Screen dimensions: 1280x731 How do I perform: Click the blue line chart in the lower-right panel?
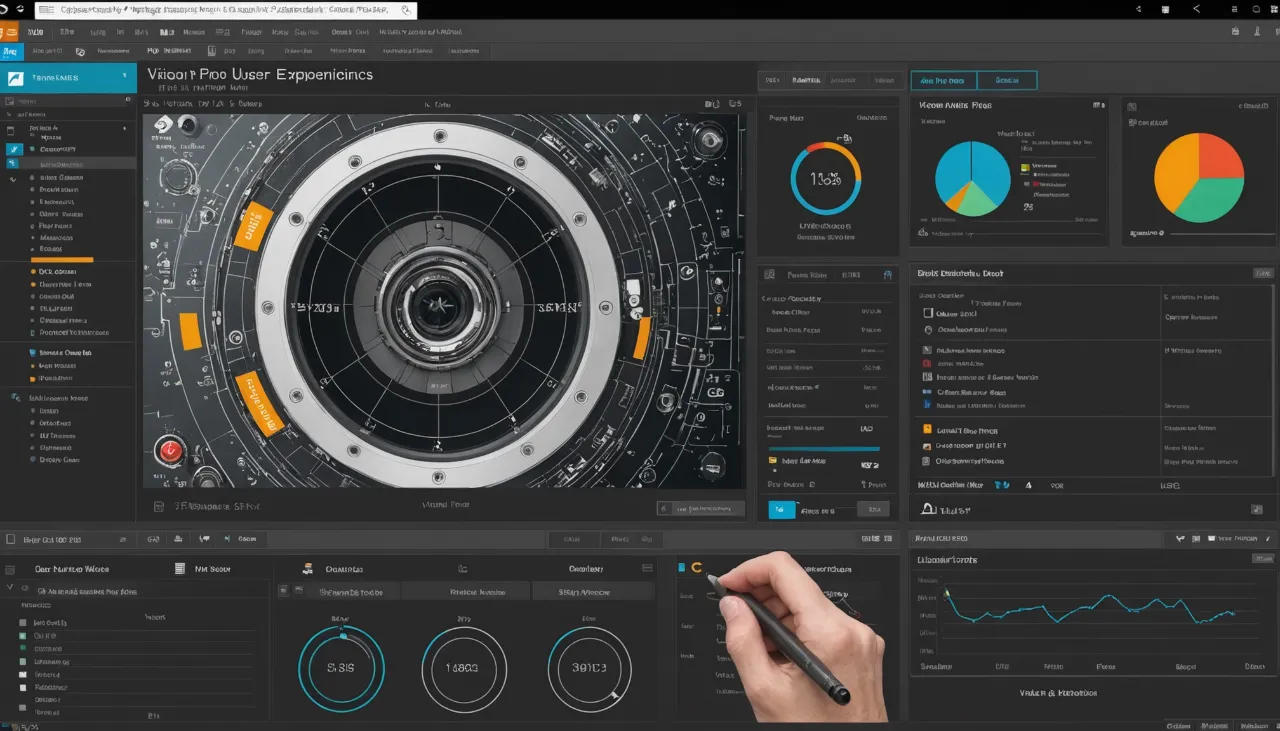[1090, 607]
